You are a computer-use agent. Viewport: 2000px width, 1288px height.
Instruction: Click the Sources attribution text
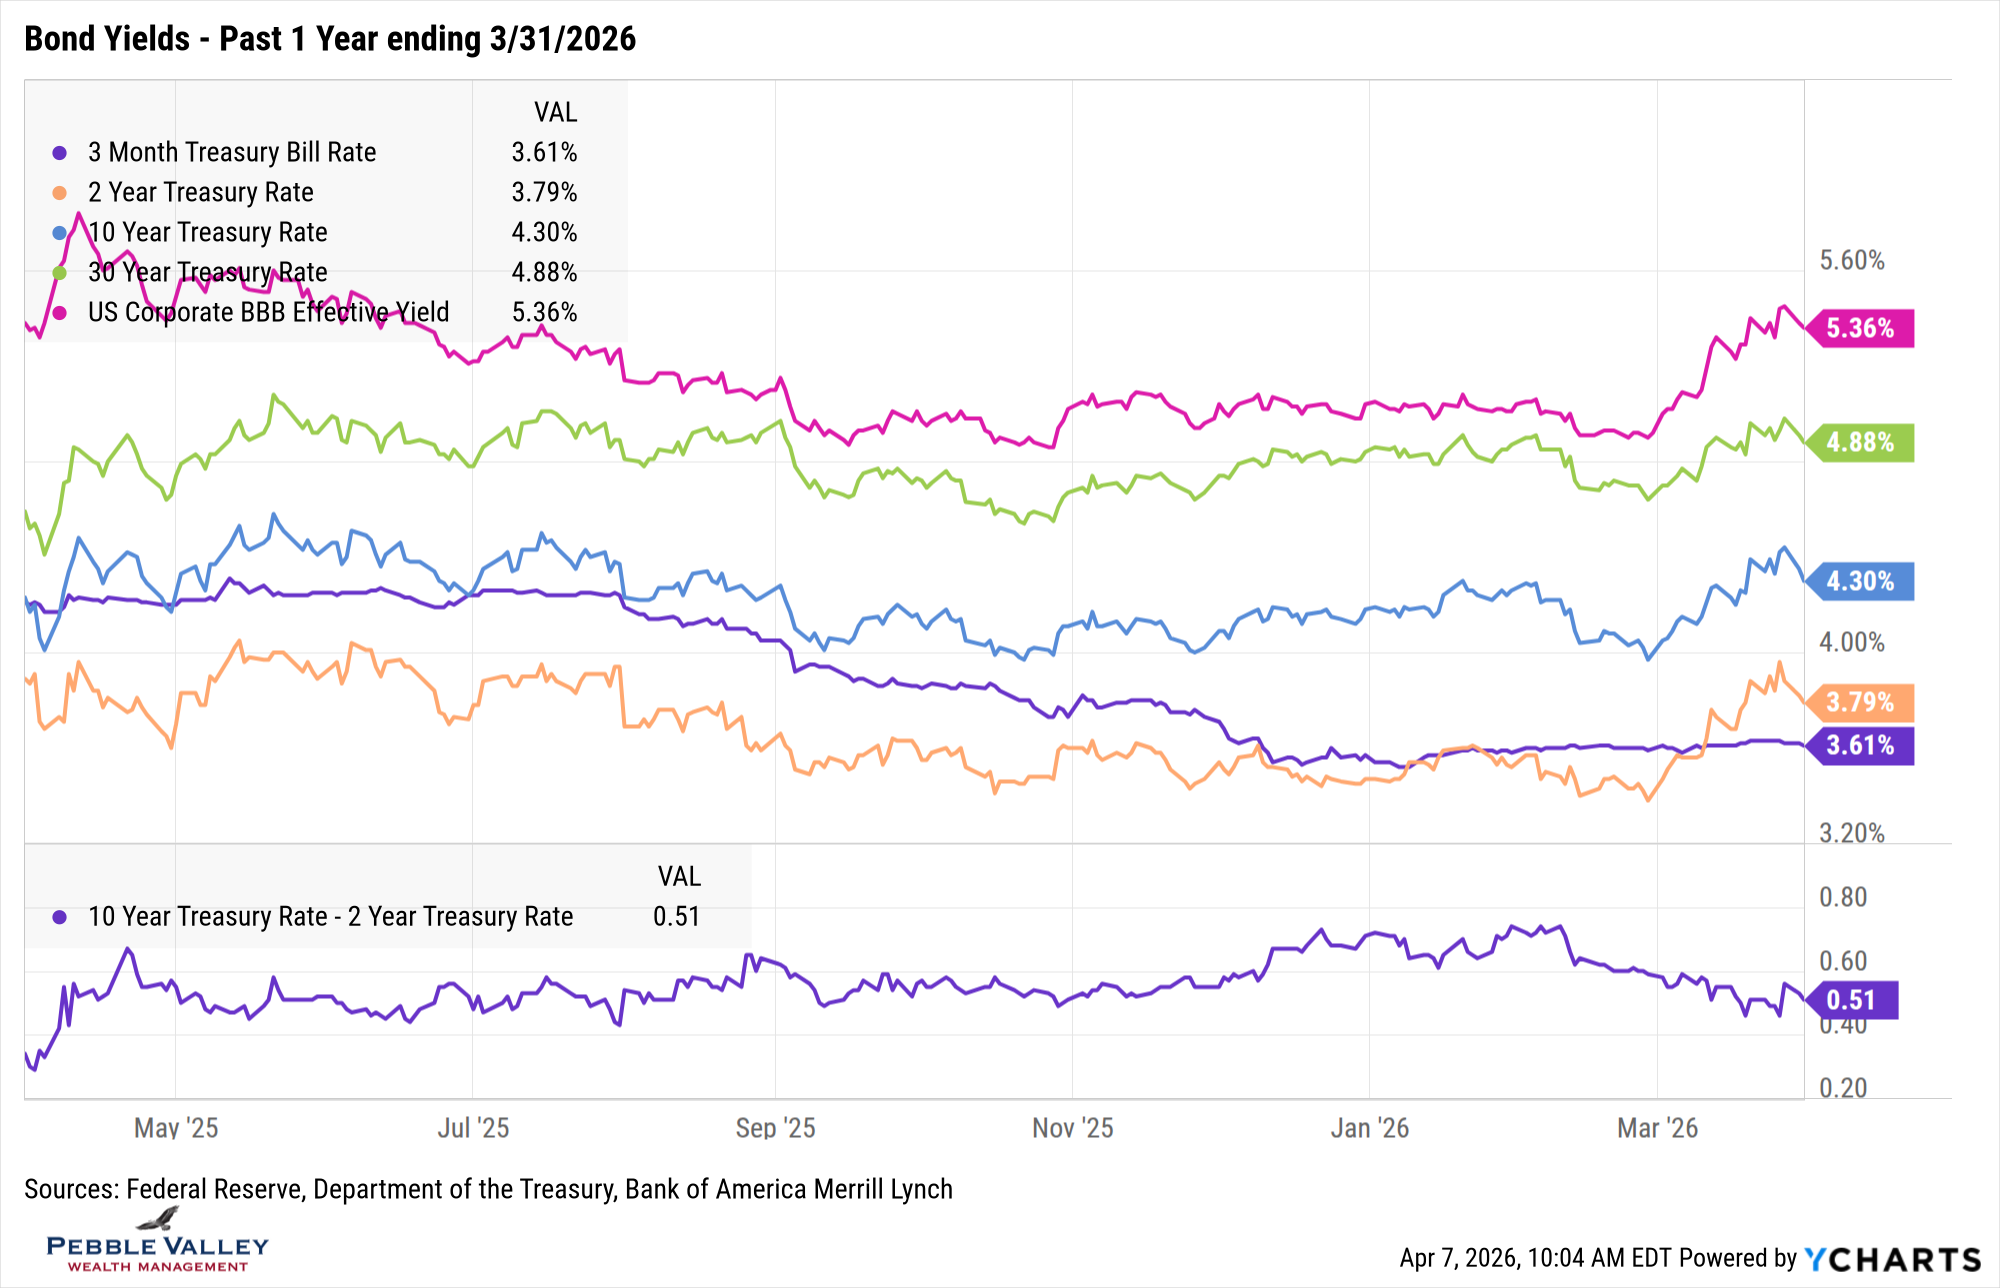click(x=488, y=1189)
